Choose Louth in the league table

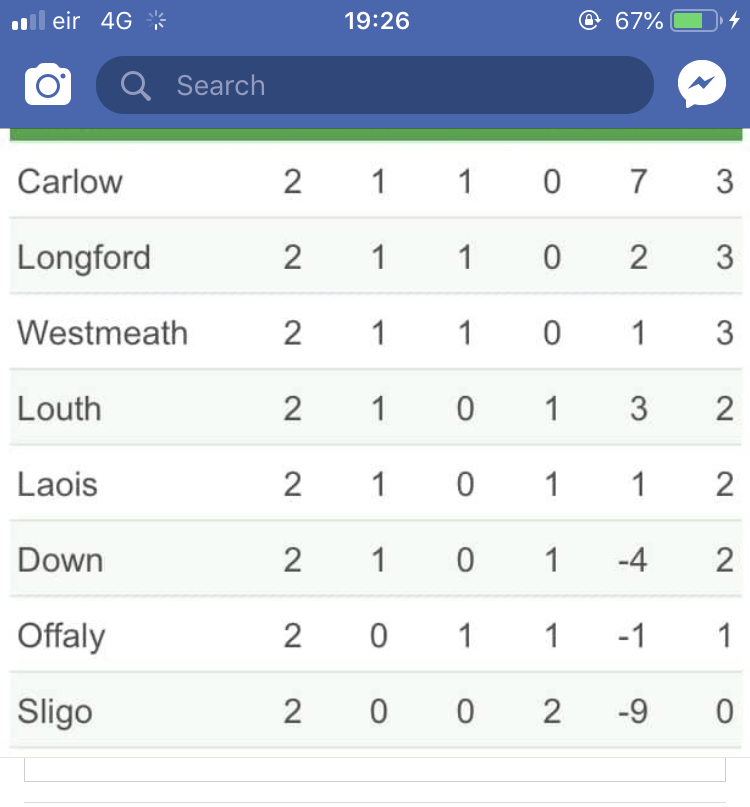pyautogui.click(x=59, y=409)
